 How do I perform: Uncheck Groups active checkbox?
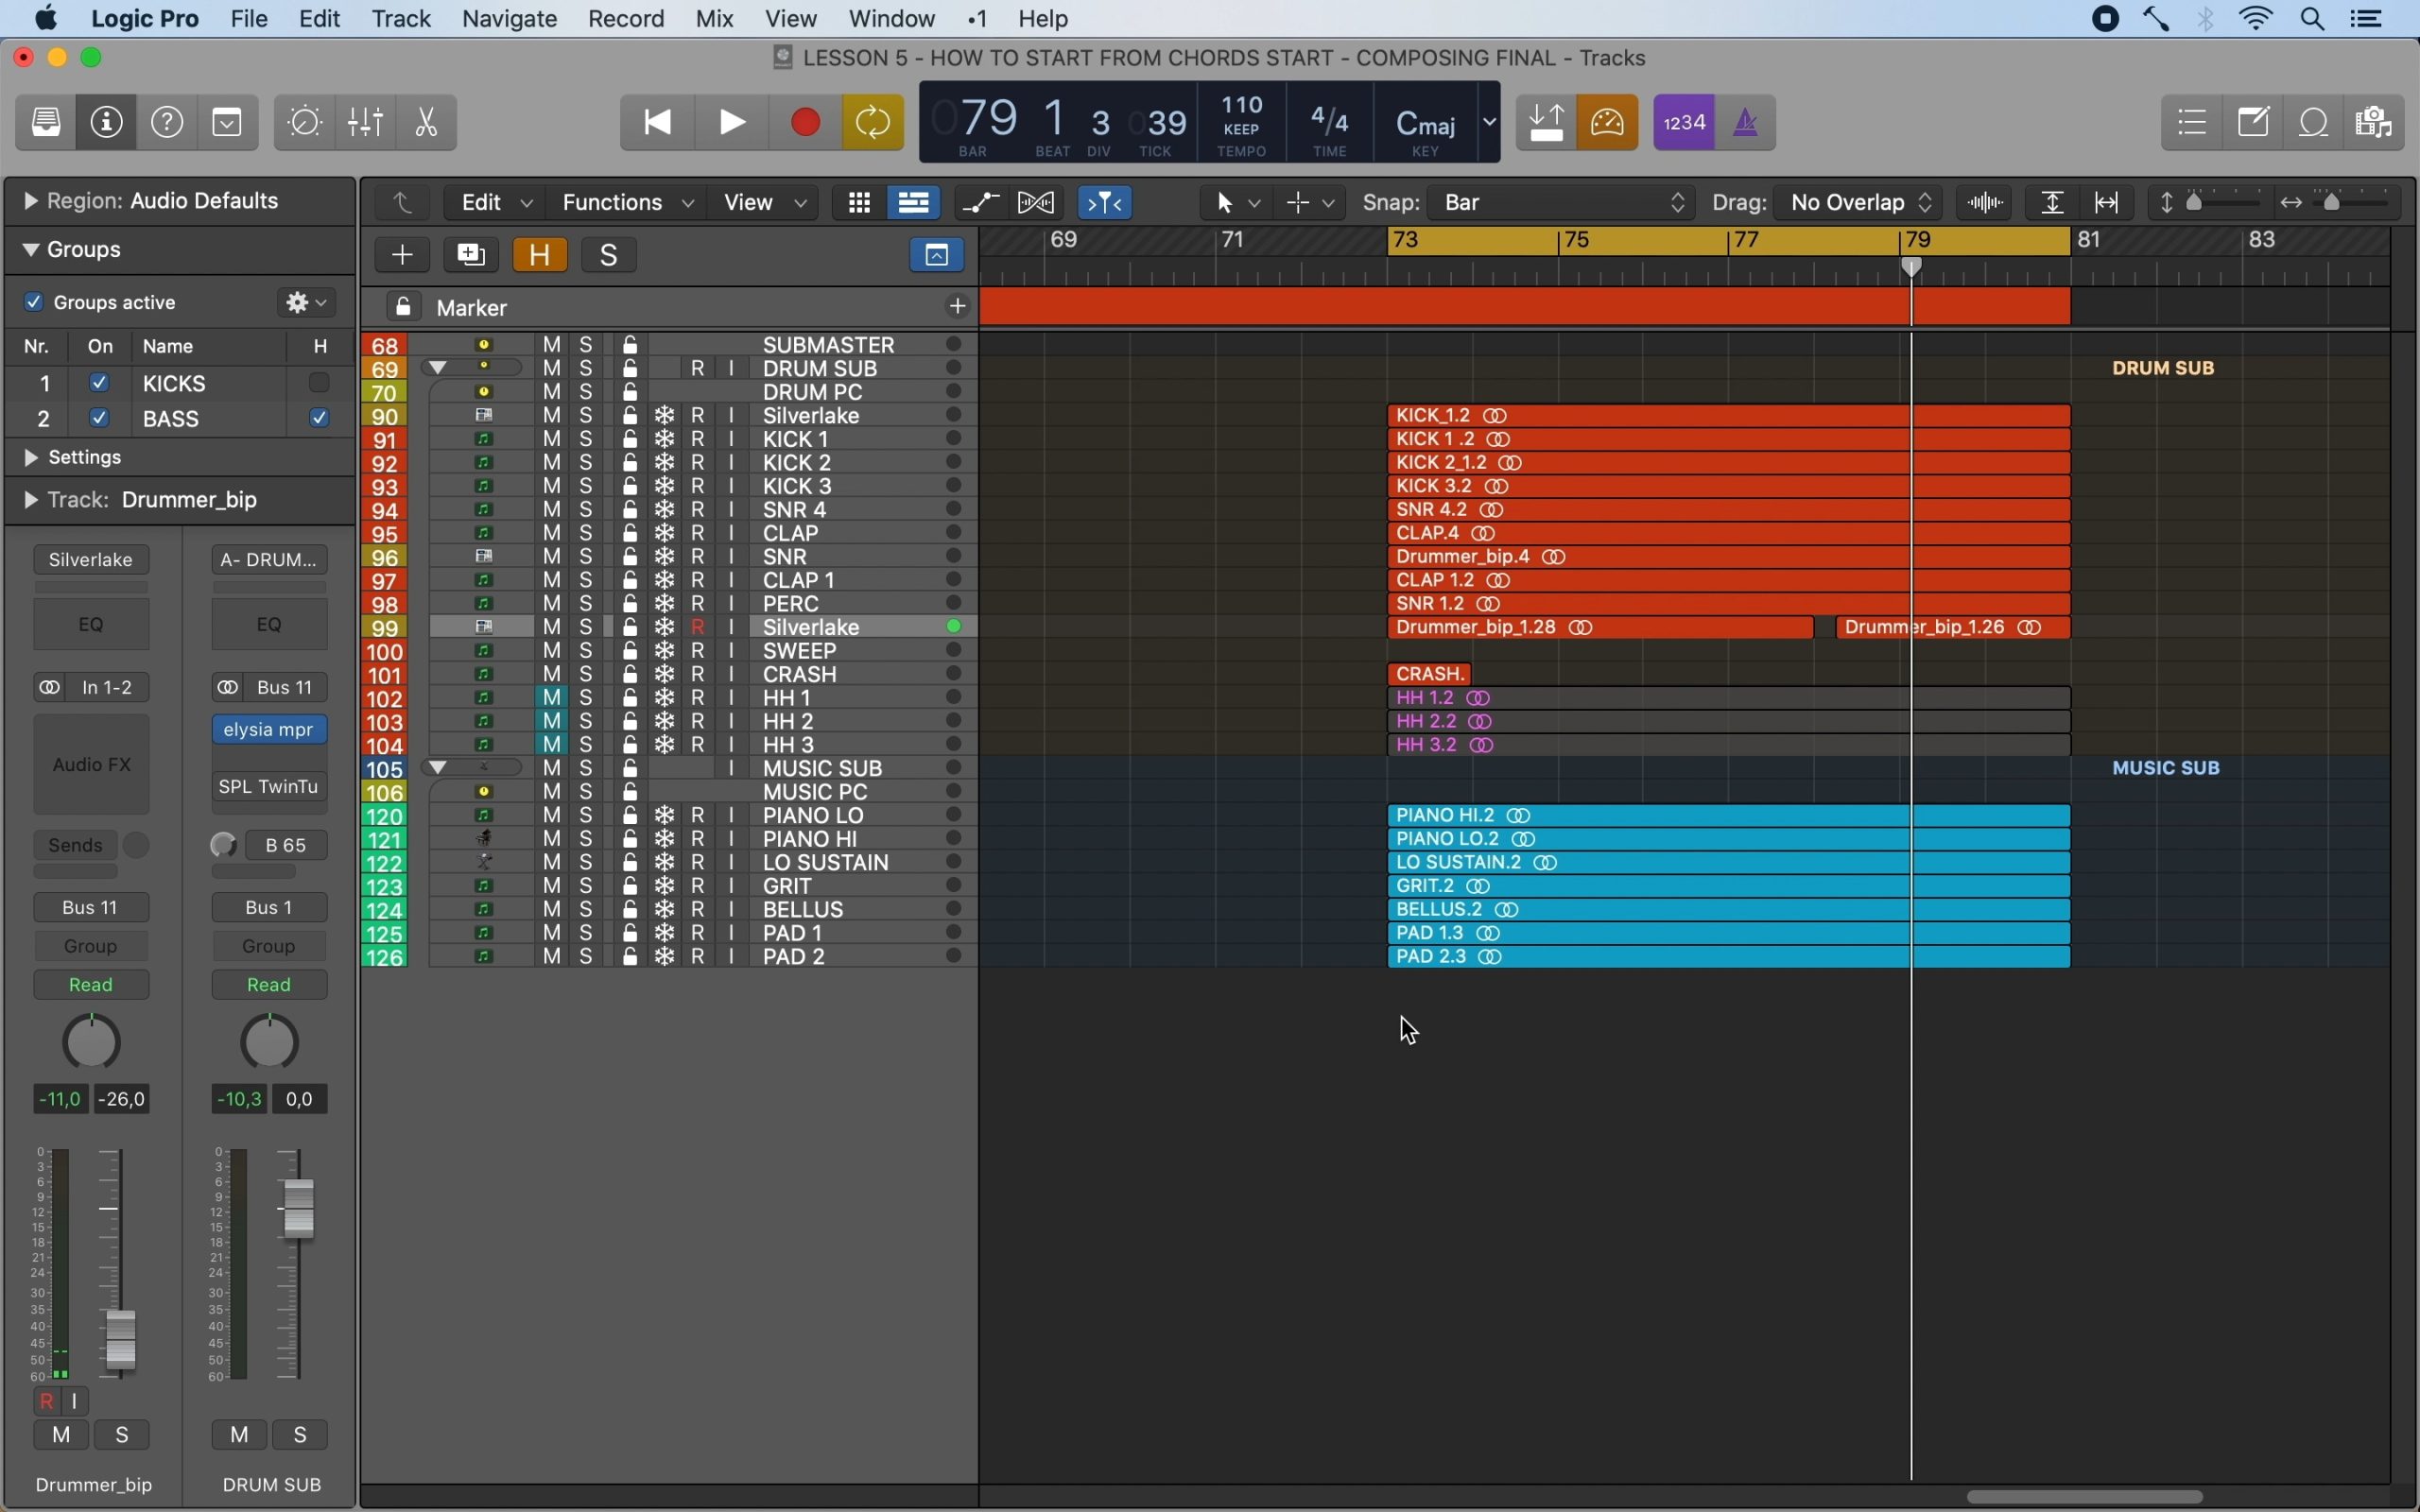pos(34,302)
